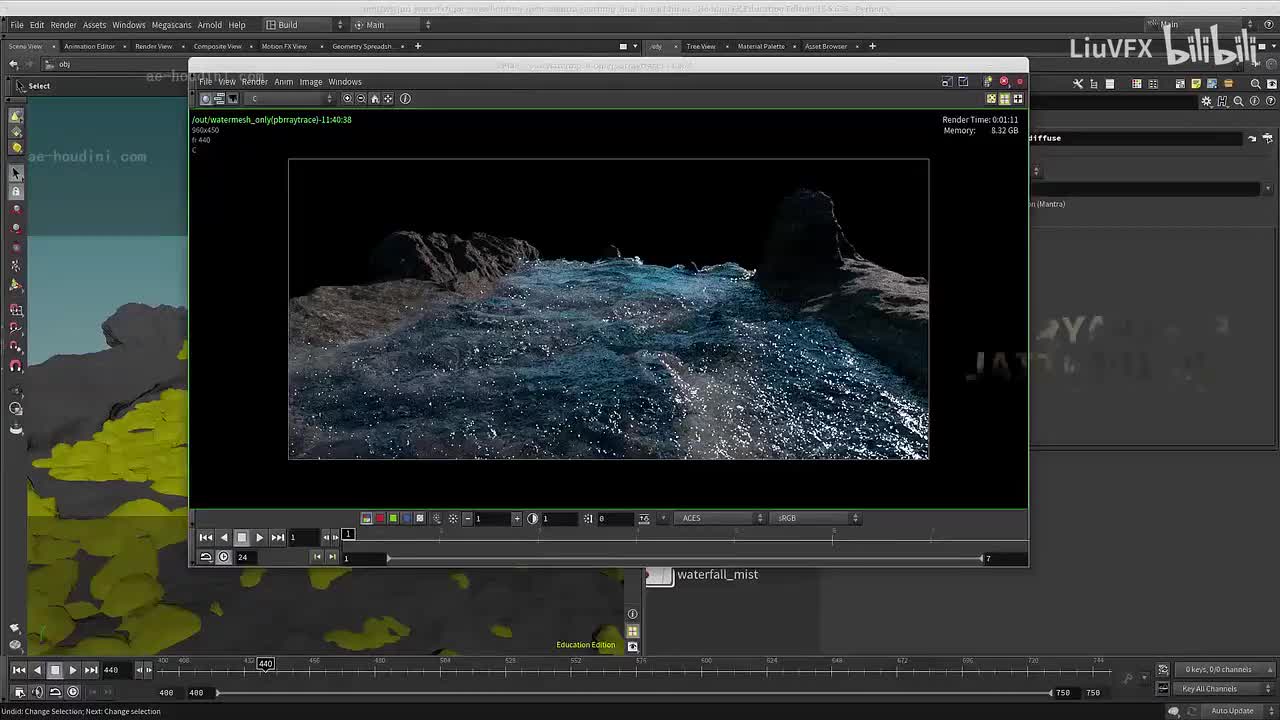Screen dimensions: 1280x720
Task: Click the zoom in icon in render window
Action: 347,98
